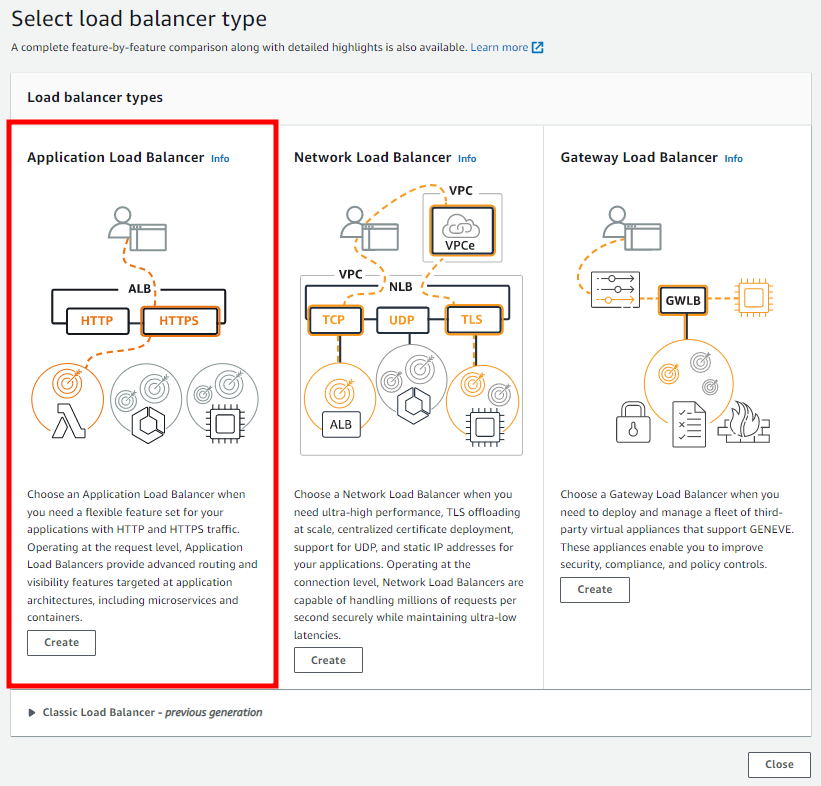
Task: Click the Lambda icon in ALB diagram
Action: pyautogui.click(x=69, y=421)
